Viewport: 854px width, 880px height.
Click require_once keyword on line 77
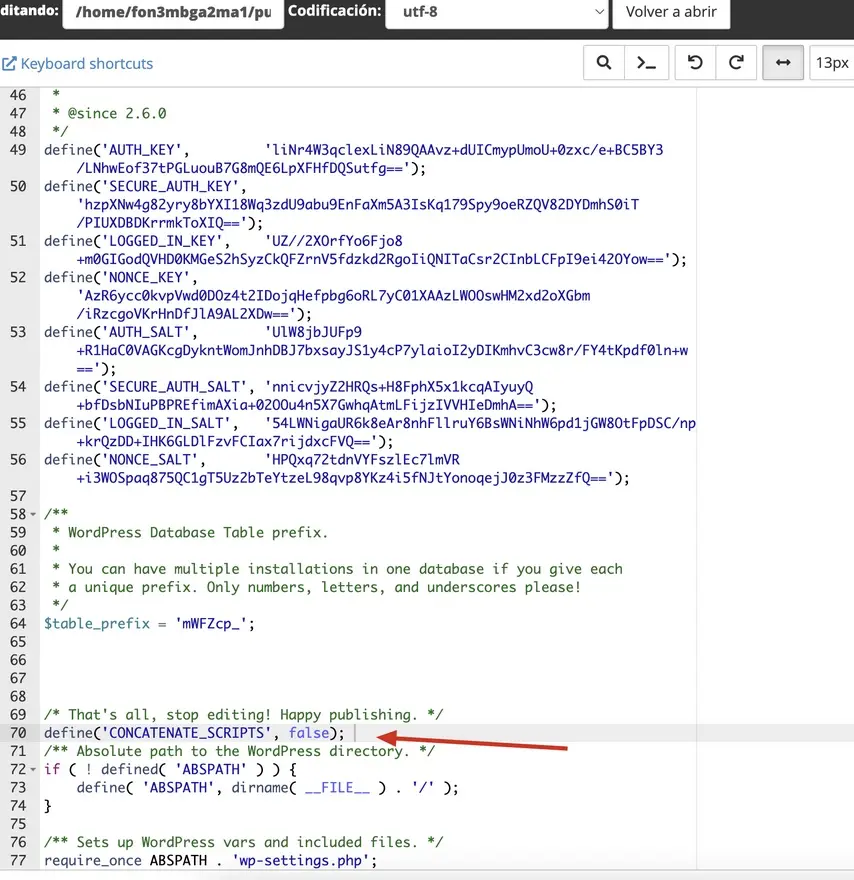[x=93, y=861]
